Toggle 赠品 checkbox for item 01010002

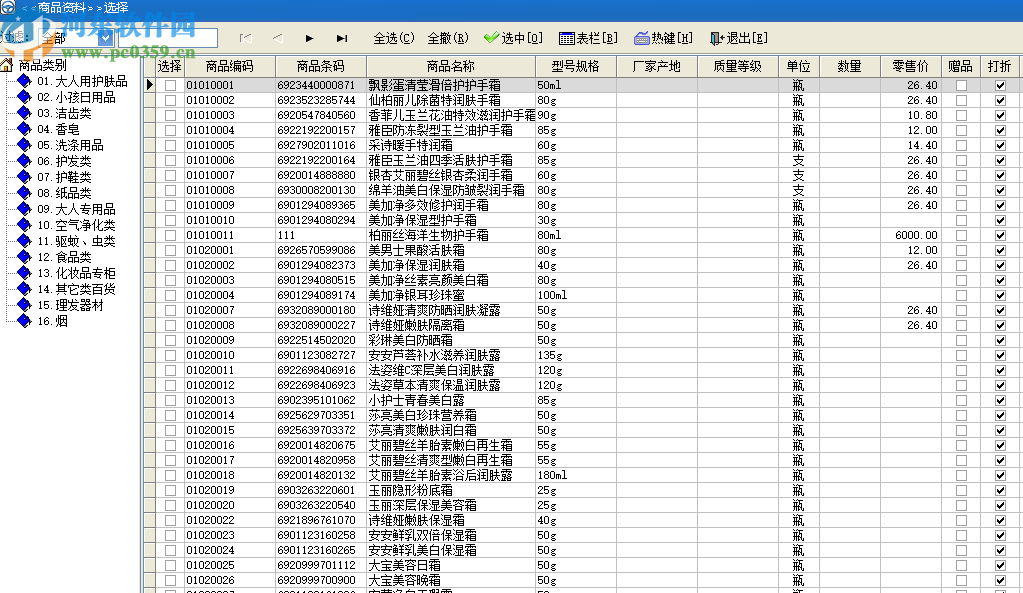(961, 100)
